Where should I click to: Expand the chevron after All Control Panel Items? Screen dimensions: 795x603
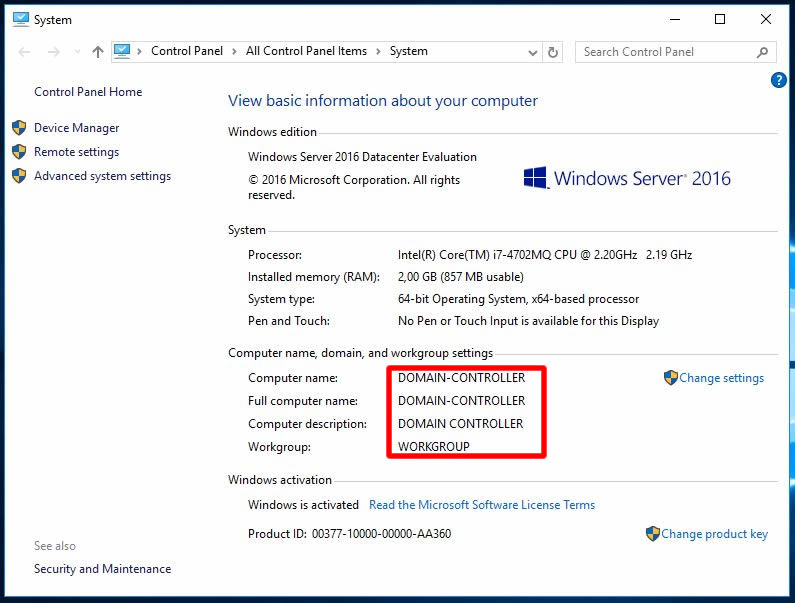379,51
